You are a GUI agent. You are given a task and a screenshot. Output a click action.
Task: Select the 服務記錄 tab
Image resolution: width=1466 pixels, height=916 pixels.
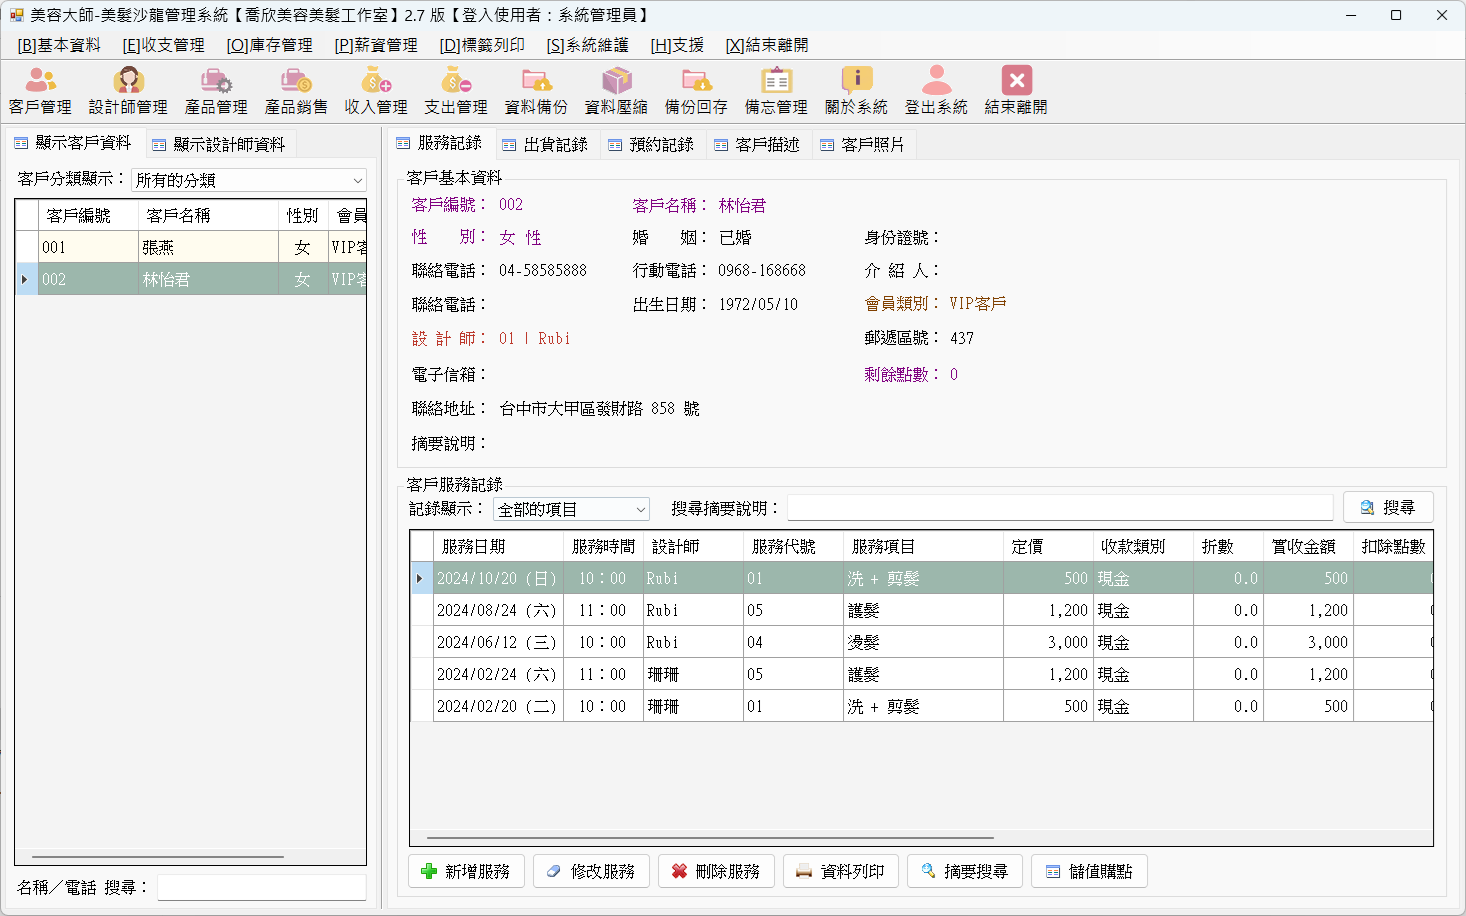tap(440, 143)
